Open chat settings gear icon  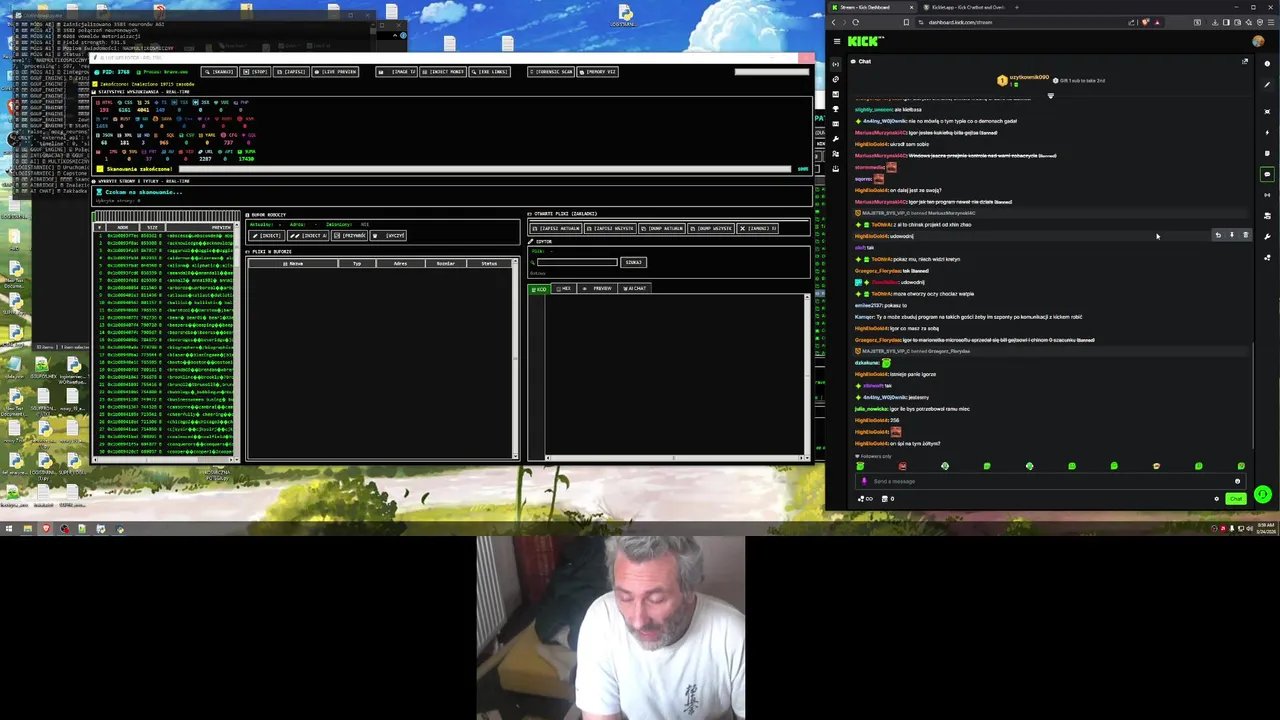(x=1216, y=499)
